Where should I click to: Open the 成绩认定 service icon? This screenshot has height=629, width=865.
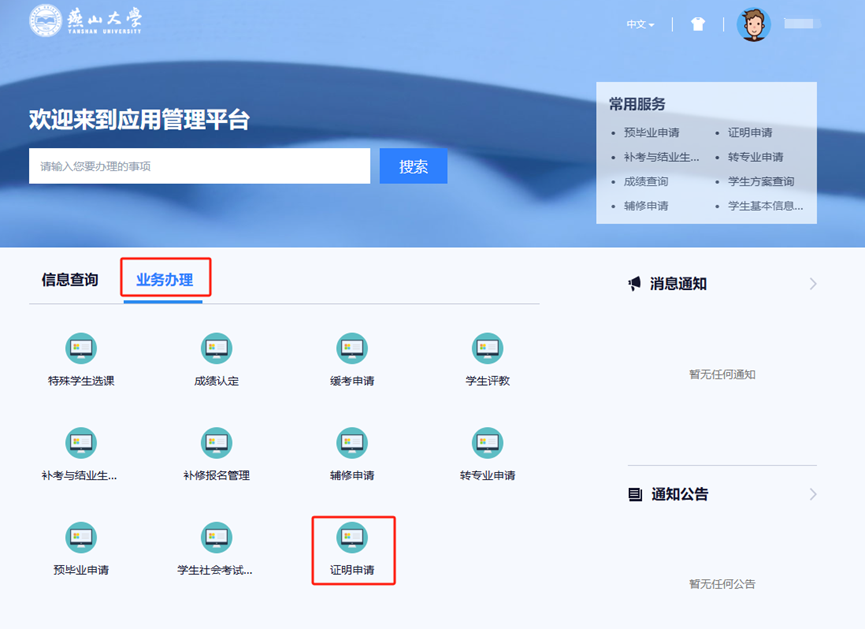point(217,349)
